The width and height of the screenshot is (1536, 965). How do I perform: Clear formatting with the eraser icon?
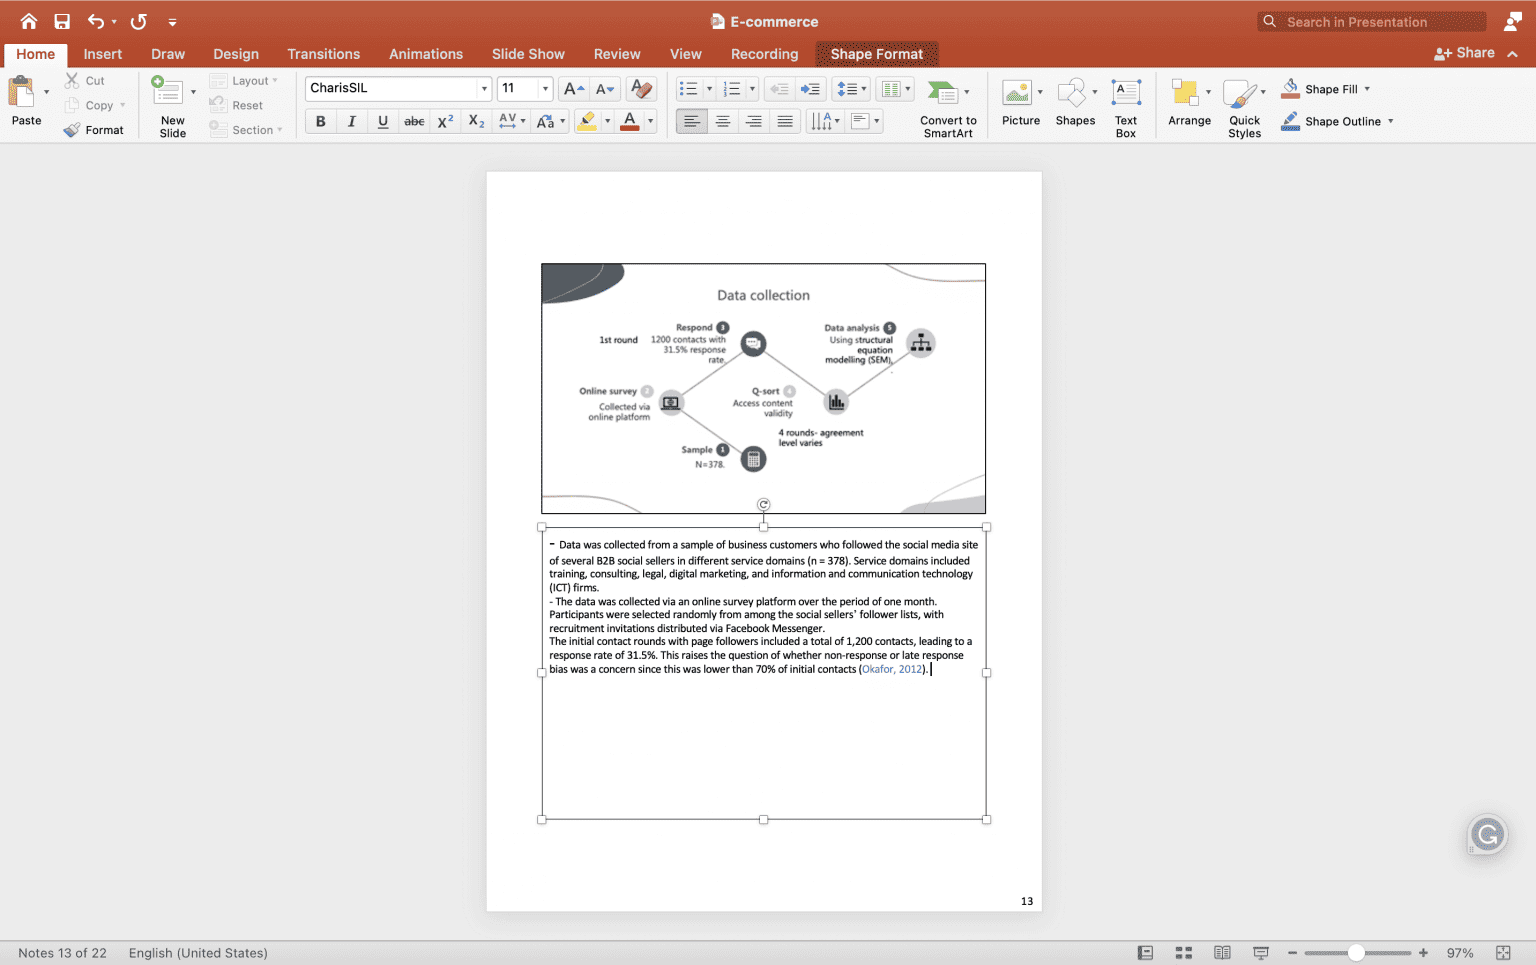pyautogui.click(x=640, y=88)
